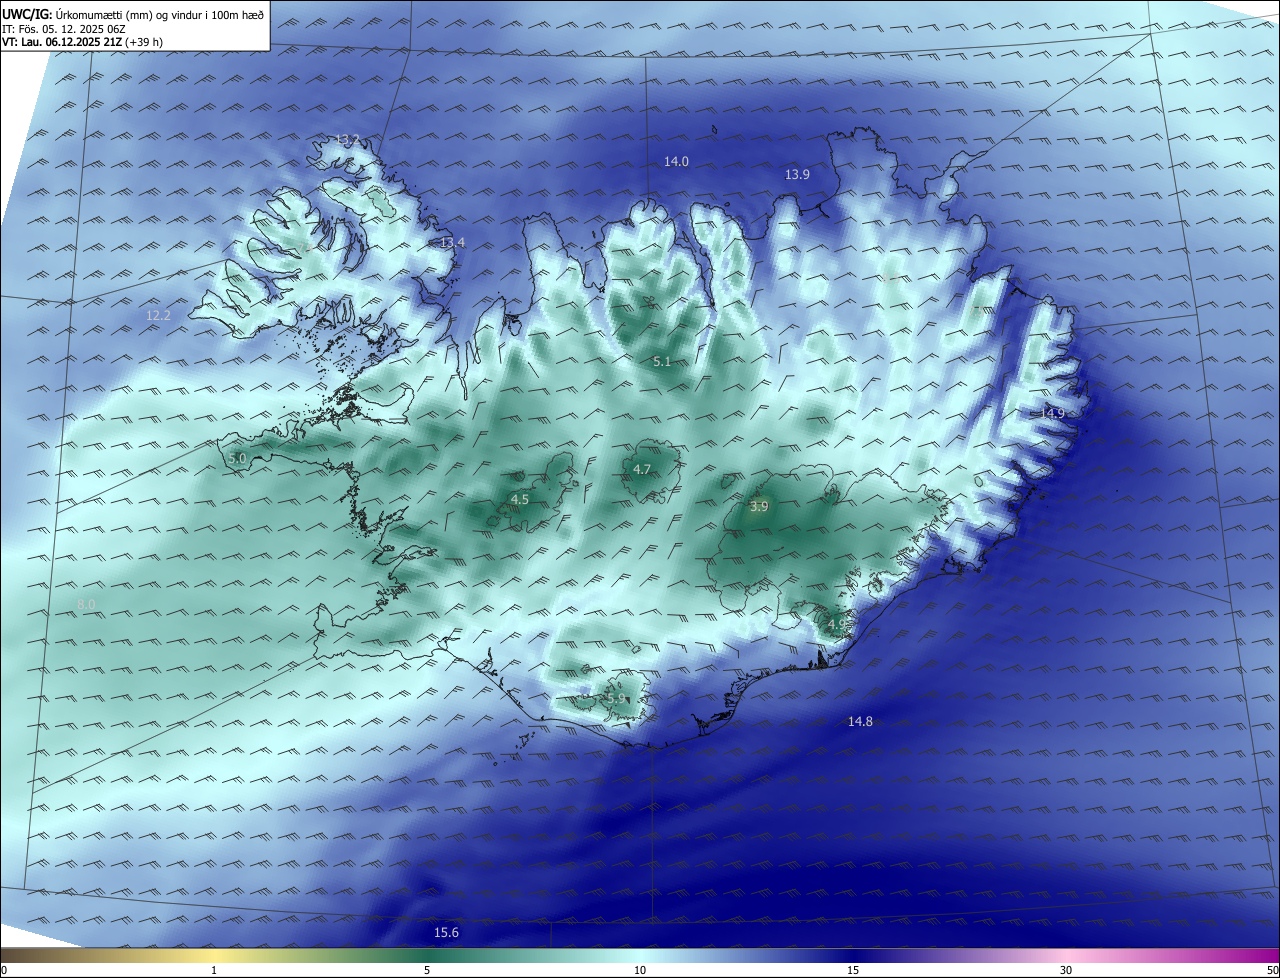Click the 8.0 value southwest of Iceland
The image size is (1280, 978).
tap(86, 604)
